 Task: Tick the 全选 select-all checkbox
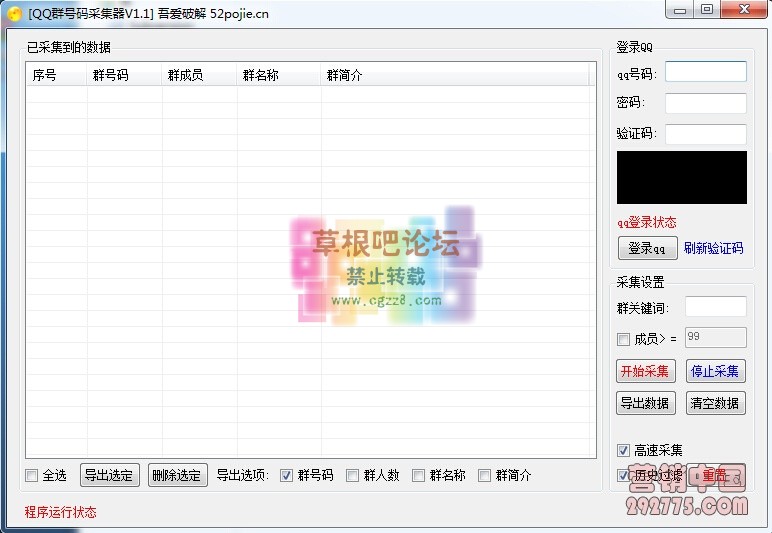coord(32,475)
